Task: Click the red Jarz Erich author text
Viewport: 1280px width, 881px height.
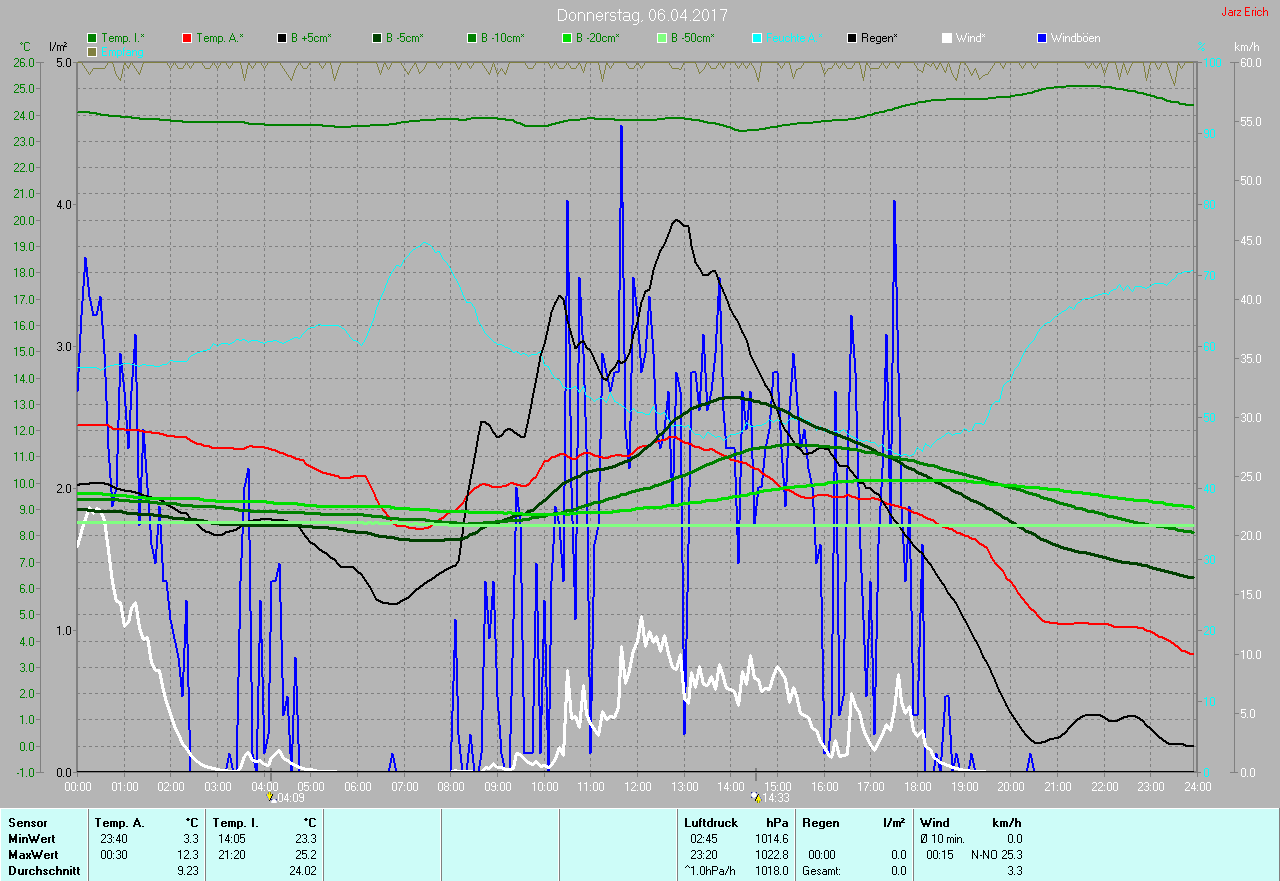Action: (x=1244, y=12)
